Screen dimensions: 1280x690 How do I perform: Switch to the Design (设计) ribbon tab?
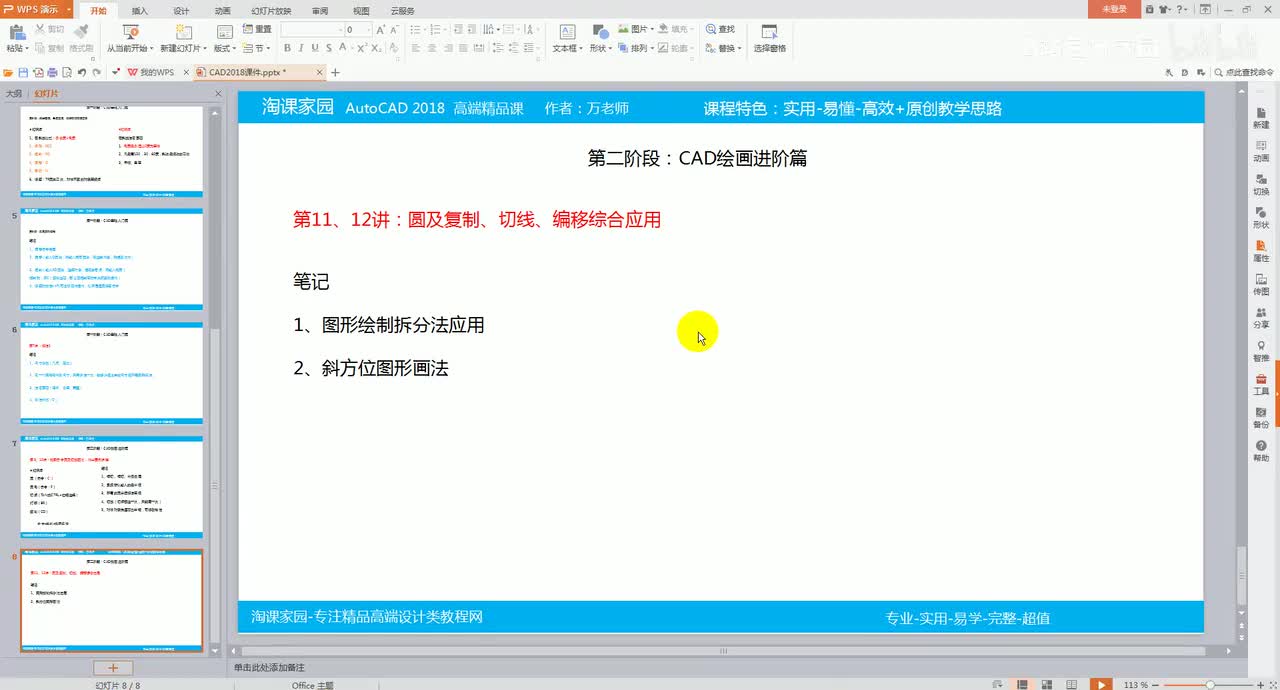click(x=181, y=10)
